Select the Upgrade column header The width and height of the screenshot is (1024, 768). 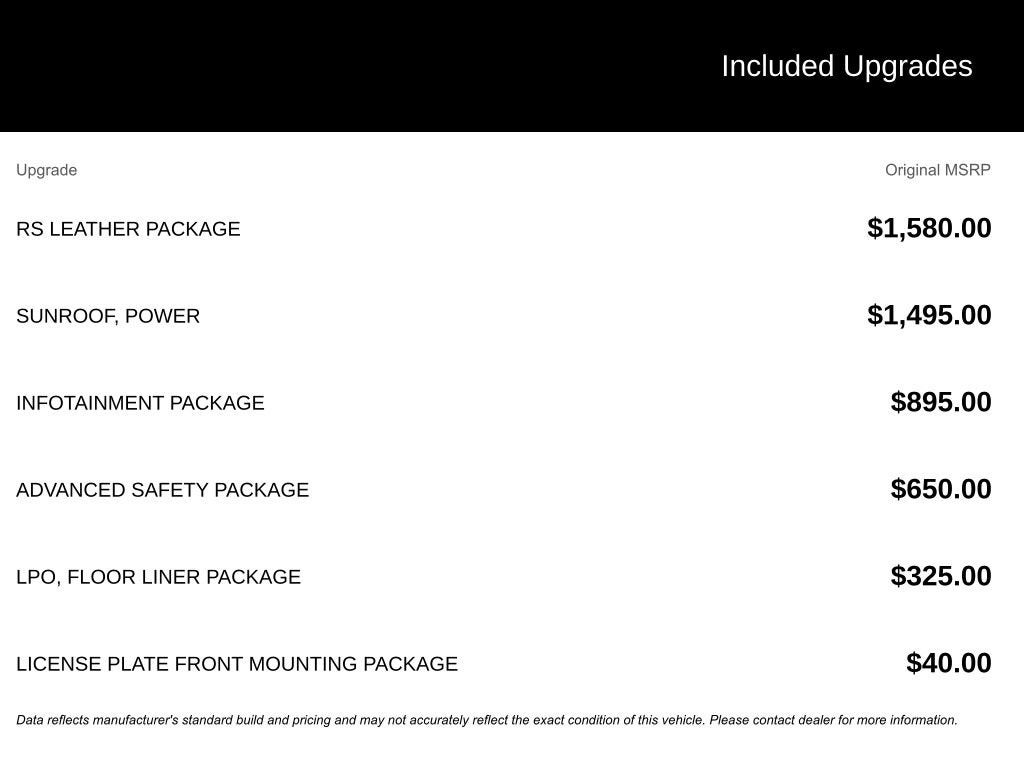(46, 170)
